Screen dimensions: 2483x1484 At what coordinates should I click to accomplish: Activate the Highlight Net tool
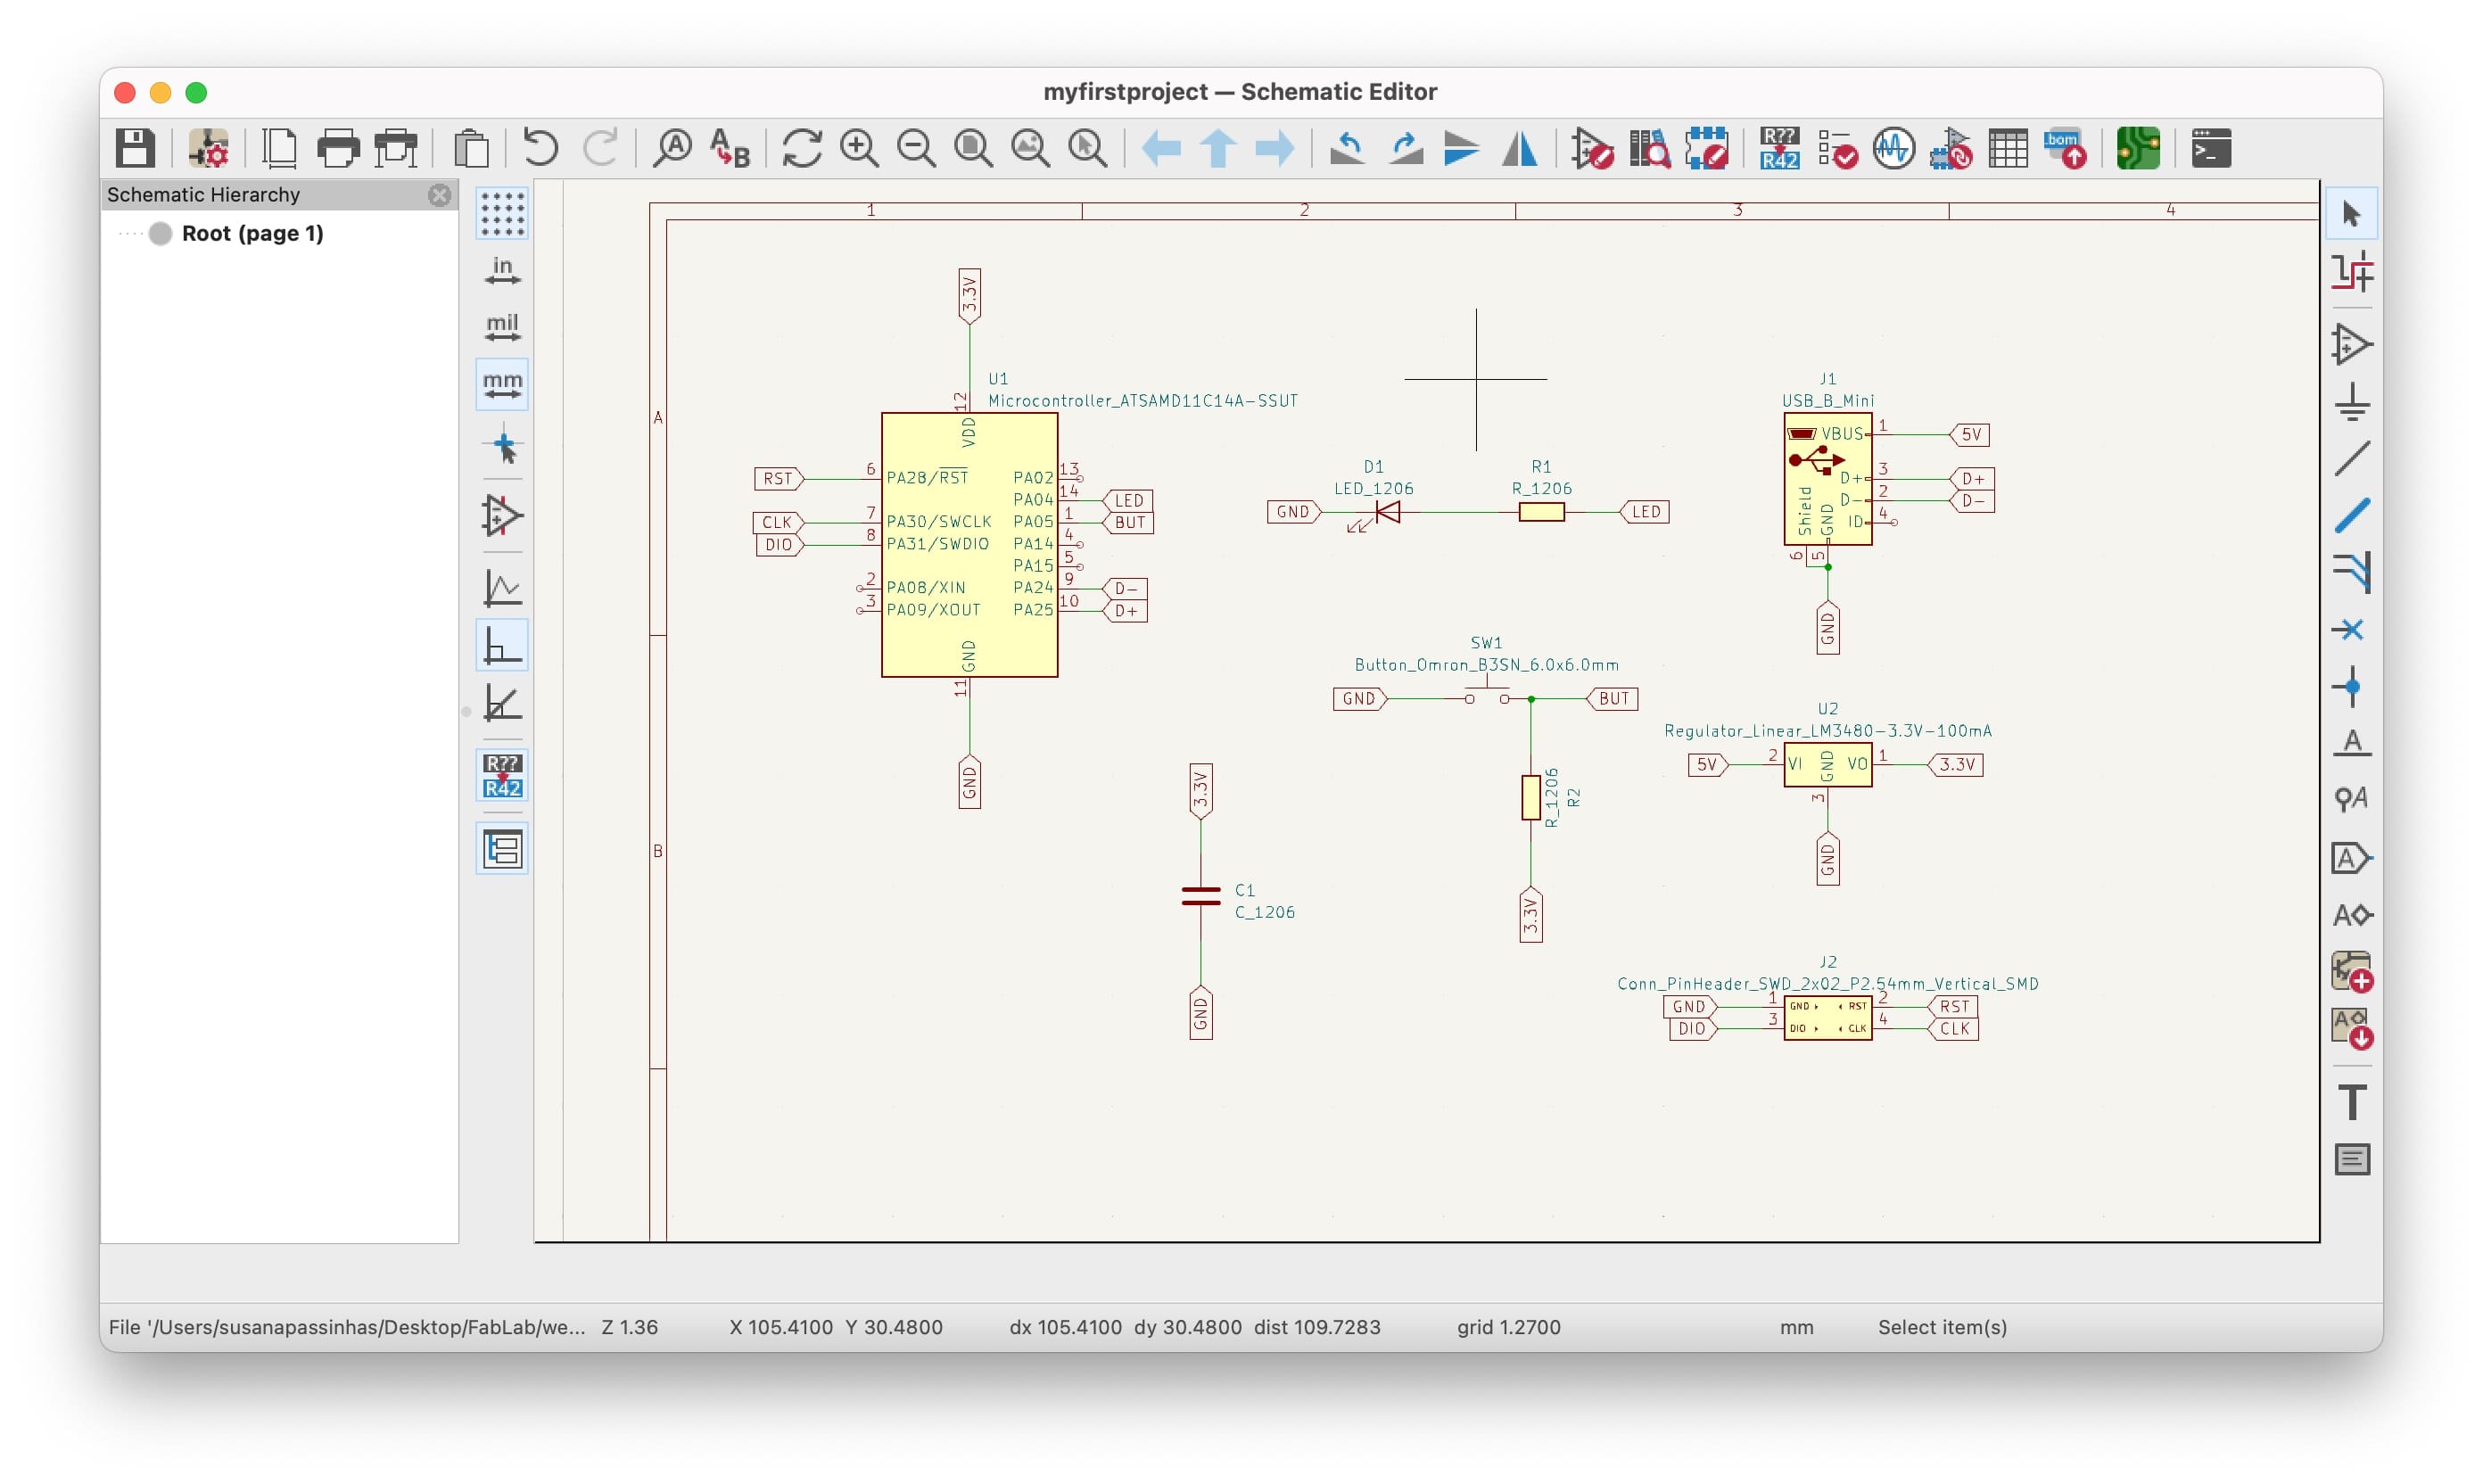(2352, 272)
